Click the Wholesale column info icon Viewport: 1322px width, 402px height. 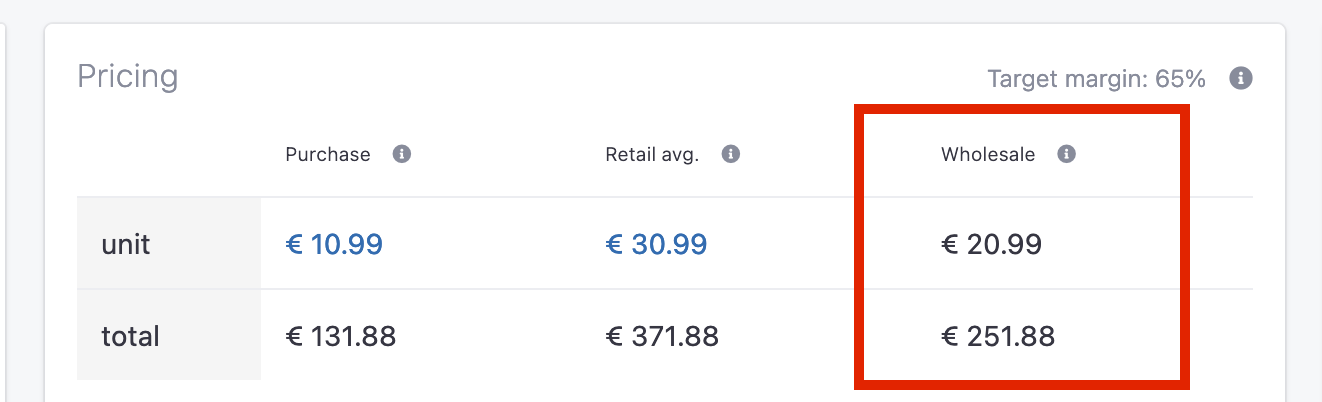click(x=1067, y=155)
